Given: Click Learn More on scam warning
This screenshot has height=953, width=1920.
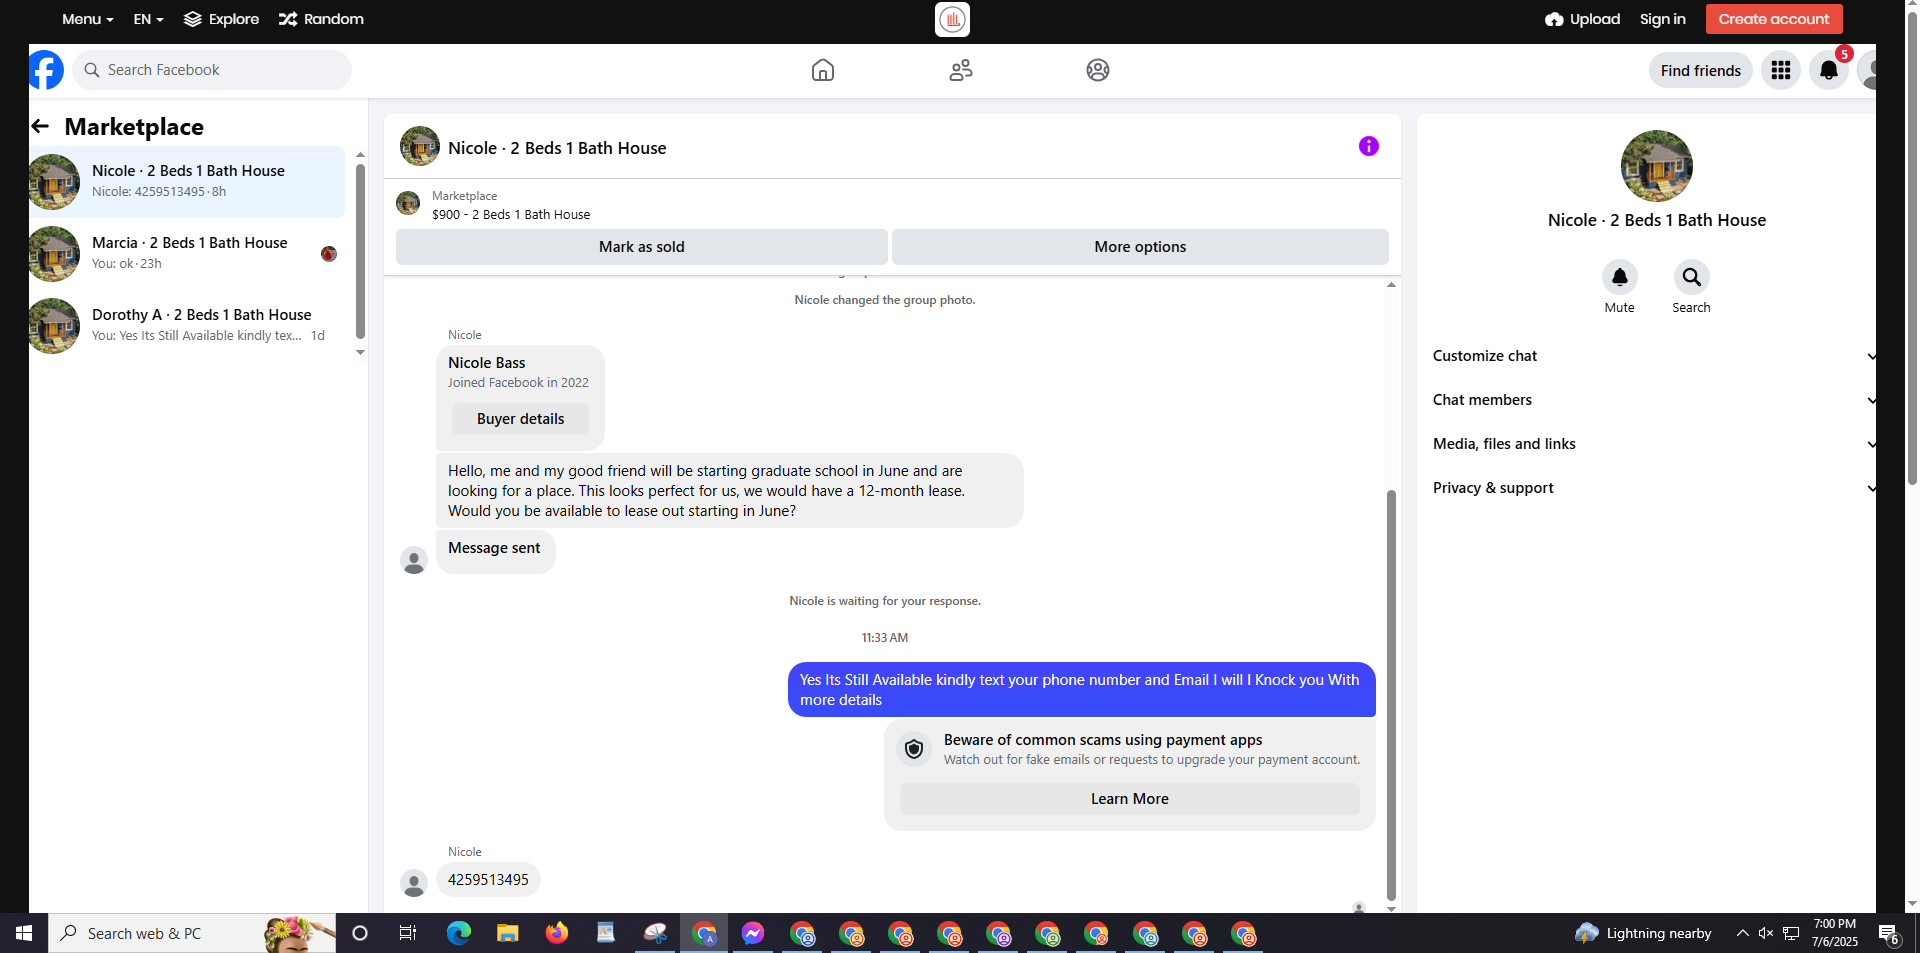Looking at the screenshot, I should pyautogui.click(x=1130, y=799).
